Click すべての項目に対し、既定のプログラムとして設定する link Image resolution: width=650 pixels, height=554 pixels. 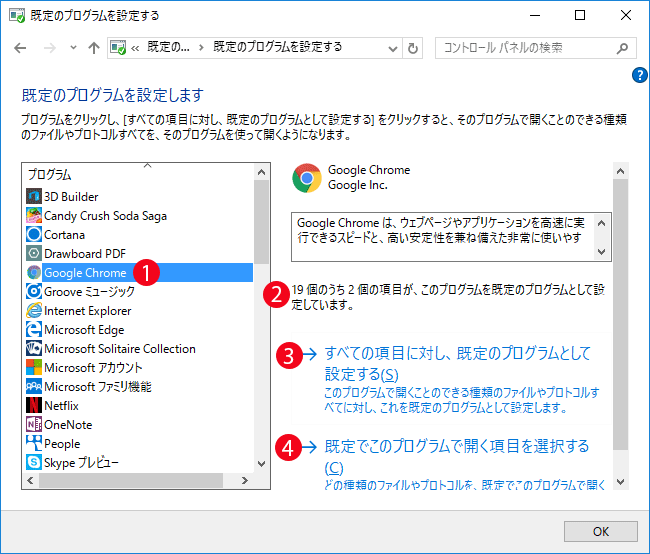click(457, 363)
